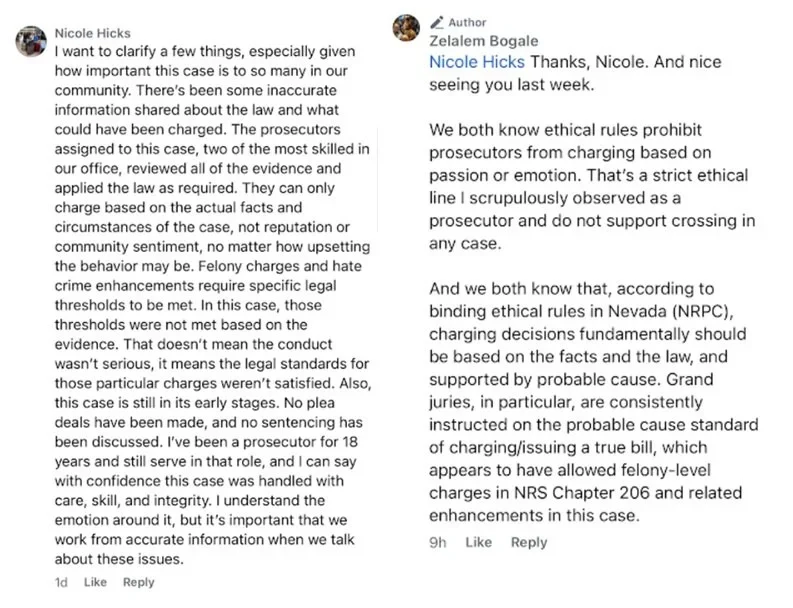The width and height of the screenshot is (793, 608).
Task: Open the 9h timestamp on Zelalem's reply
Action: (x=438, y=542)
